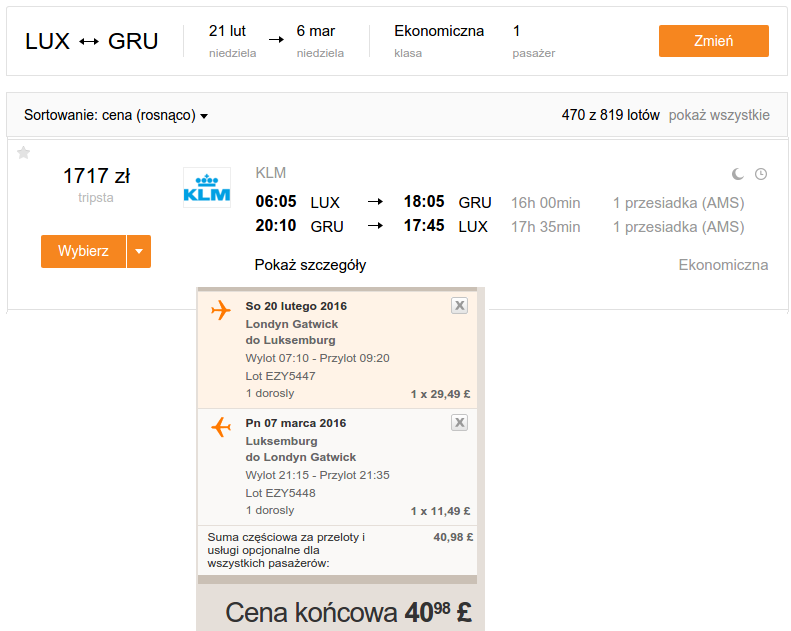Open the dropdown arrow next to Wybierz
The height and width of the screenshot is (631, 791).
139,251
